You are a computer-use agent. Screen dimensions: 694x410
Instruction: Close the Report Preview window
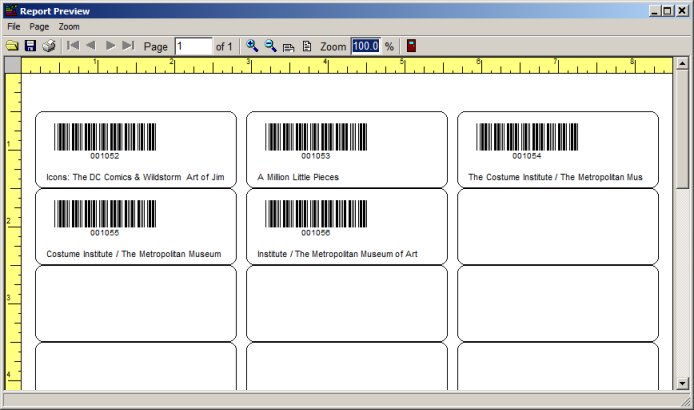click(x=682, y=11)
